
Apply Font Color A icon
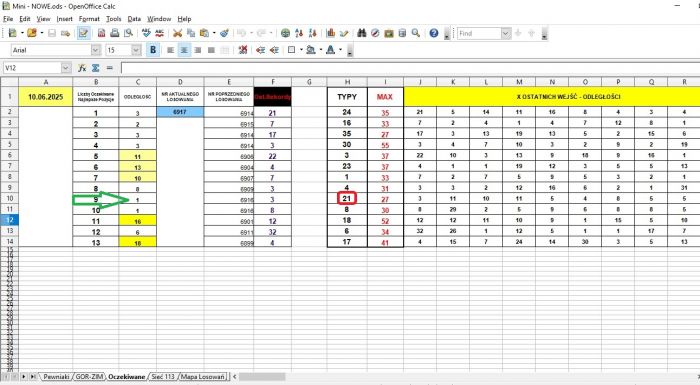click(x=330, y=50)
